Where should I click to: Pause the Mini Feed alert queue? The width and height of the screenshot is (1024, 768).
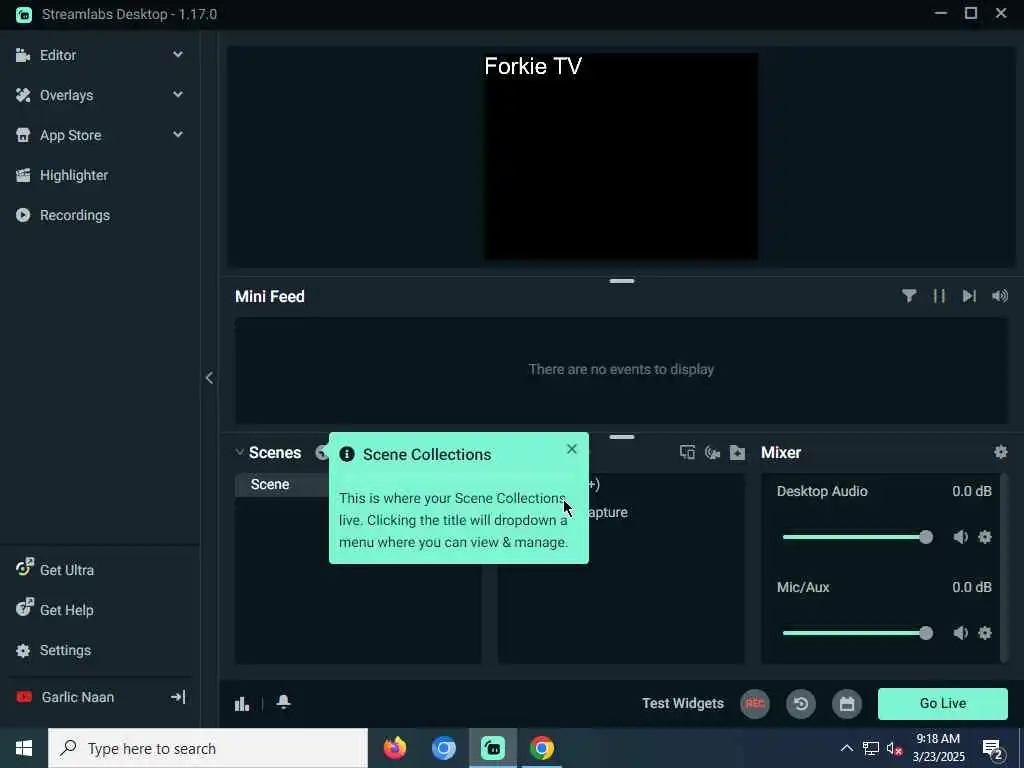[x=939, y=296]
